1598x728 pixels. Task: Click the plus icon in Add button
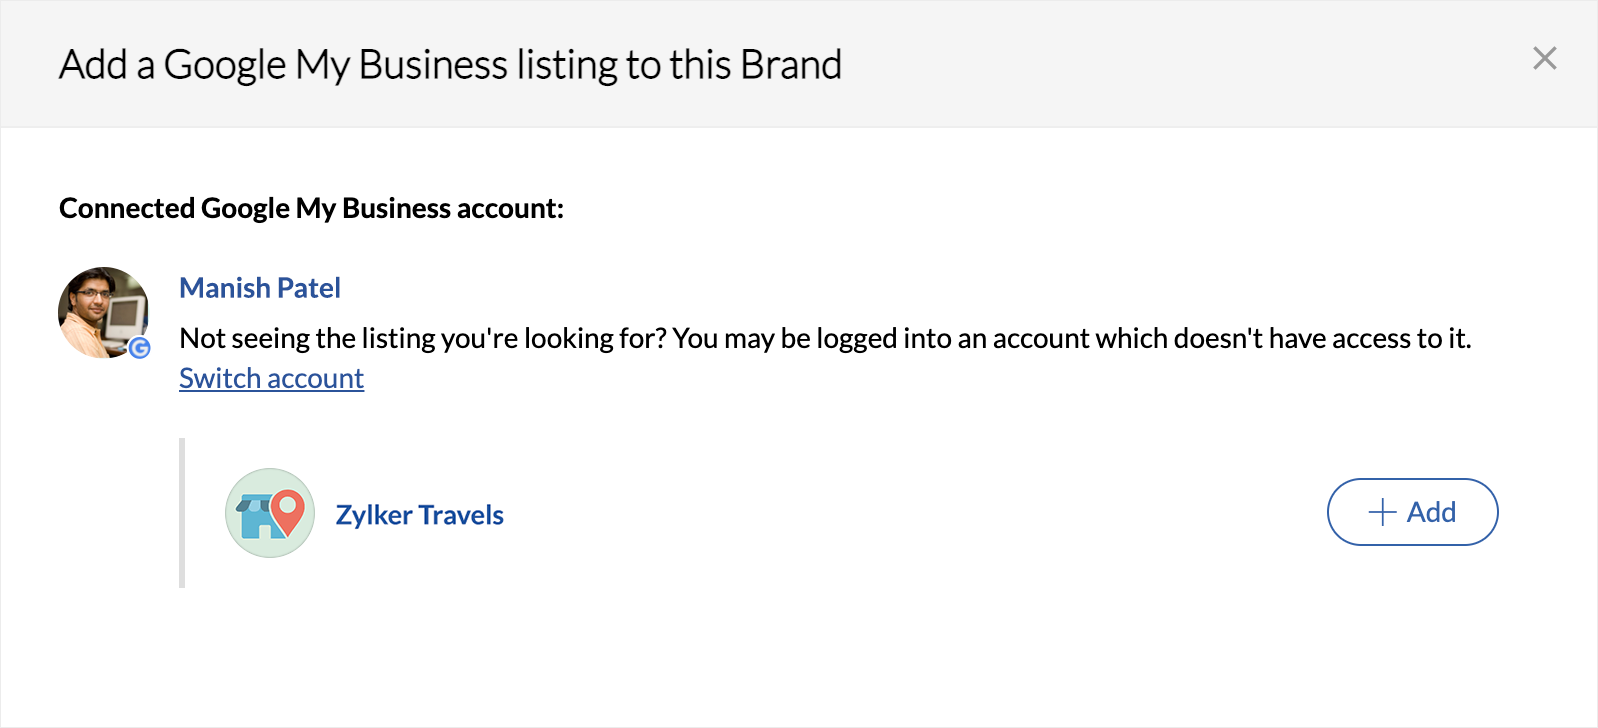[1381, 512]
